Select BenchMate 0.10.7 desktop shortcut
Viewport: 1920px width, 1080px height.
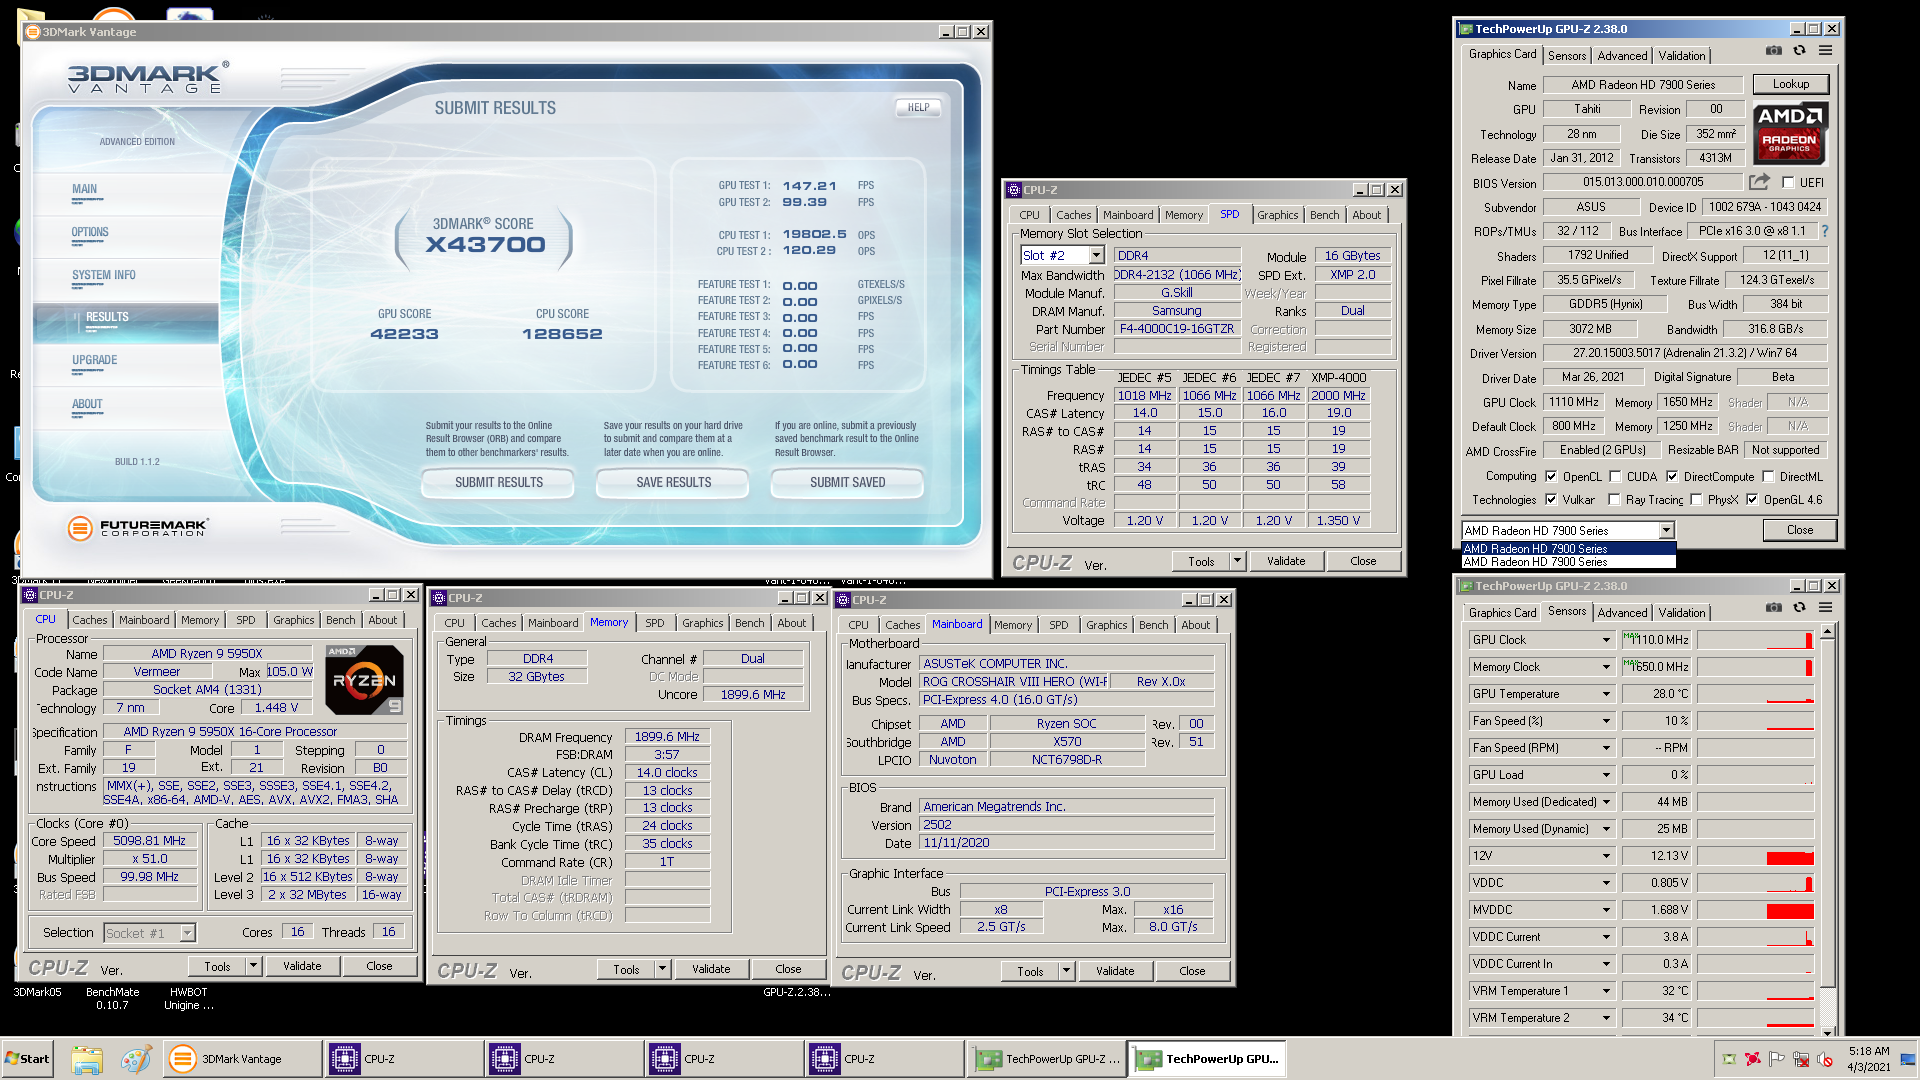click(x=112, y=999)
